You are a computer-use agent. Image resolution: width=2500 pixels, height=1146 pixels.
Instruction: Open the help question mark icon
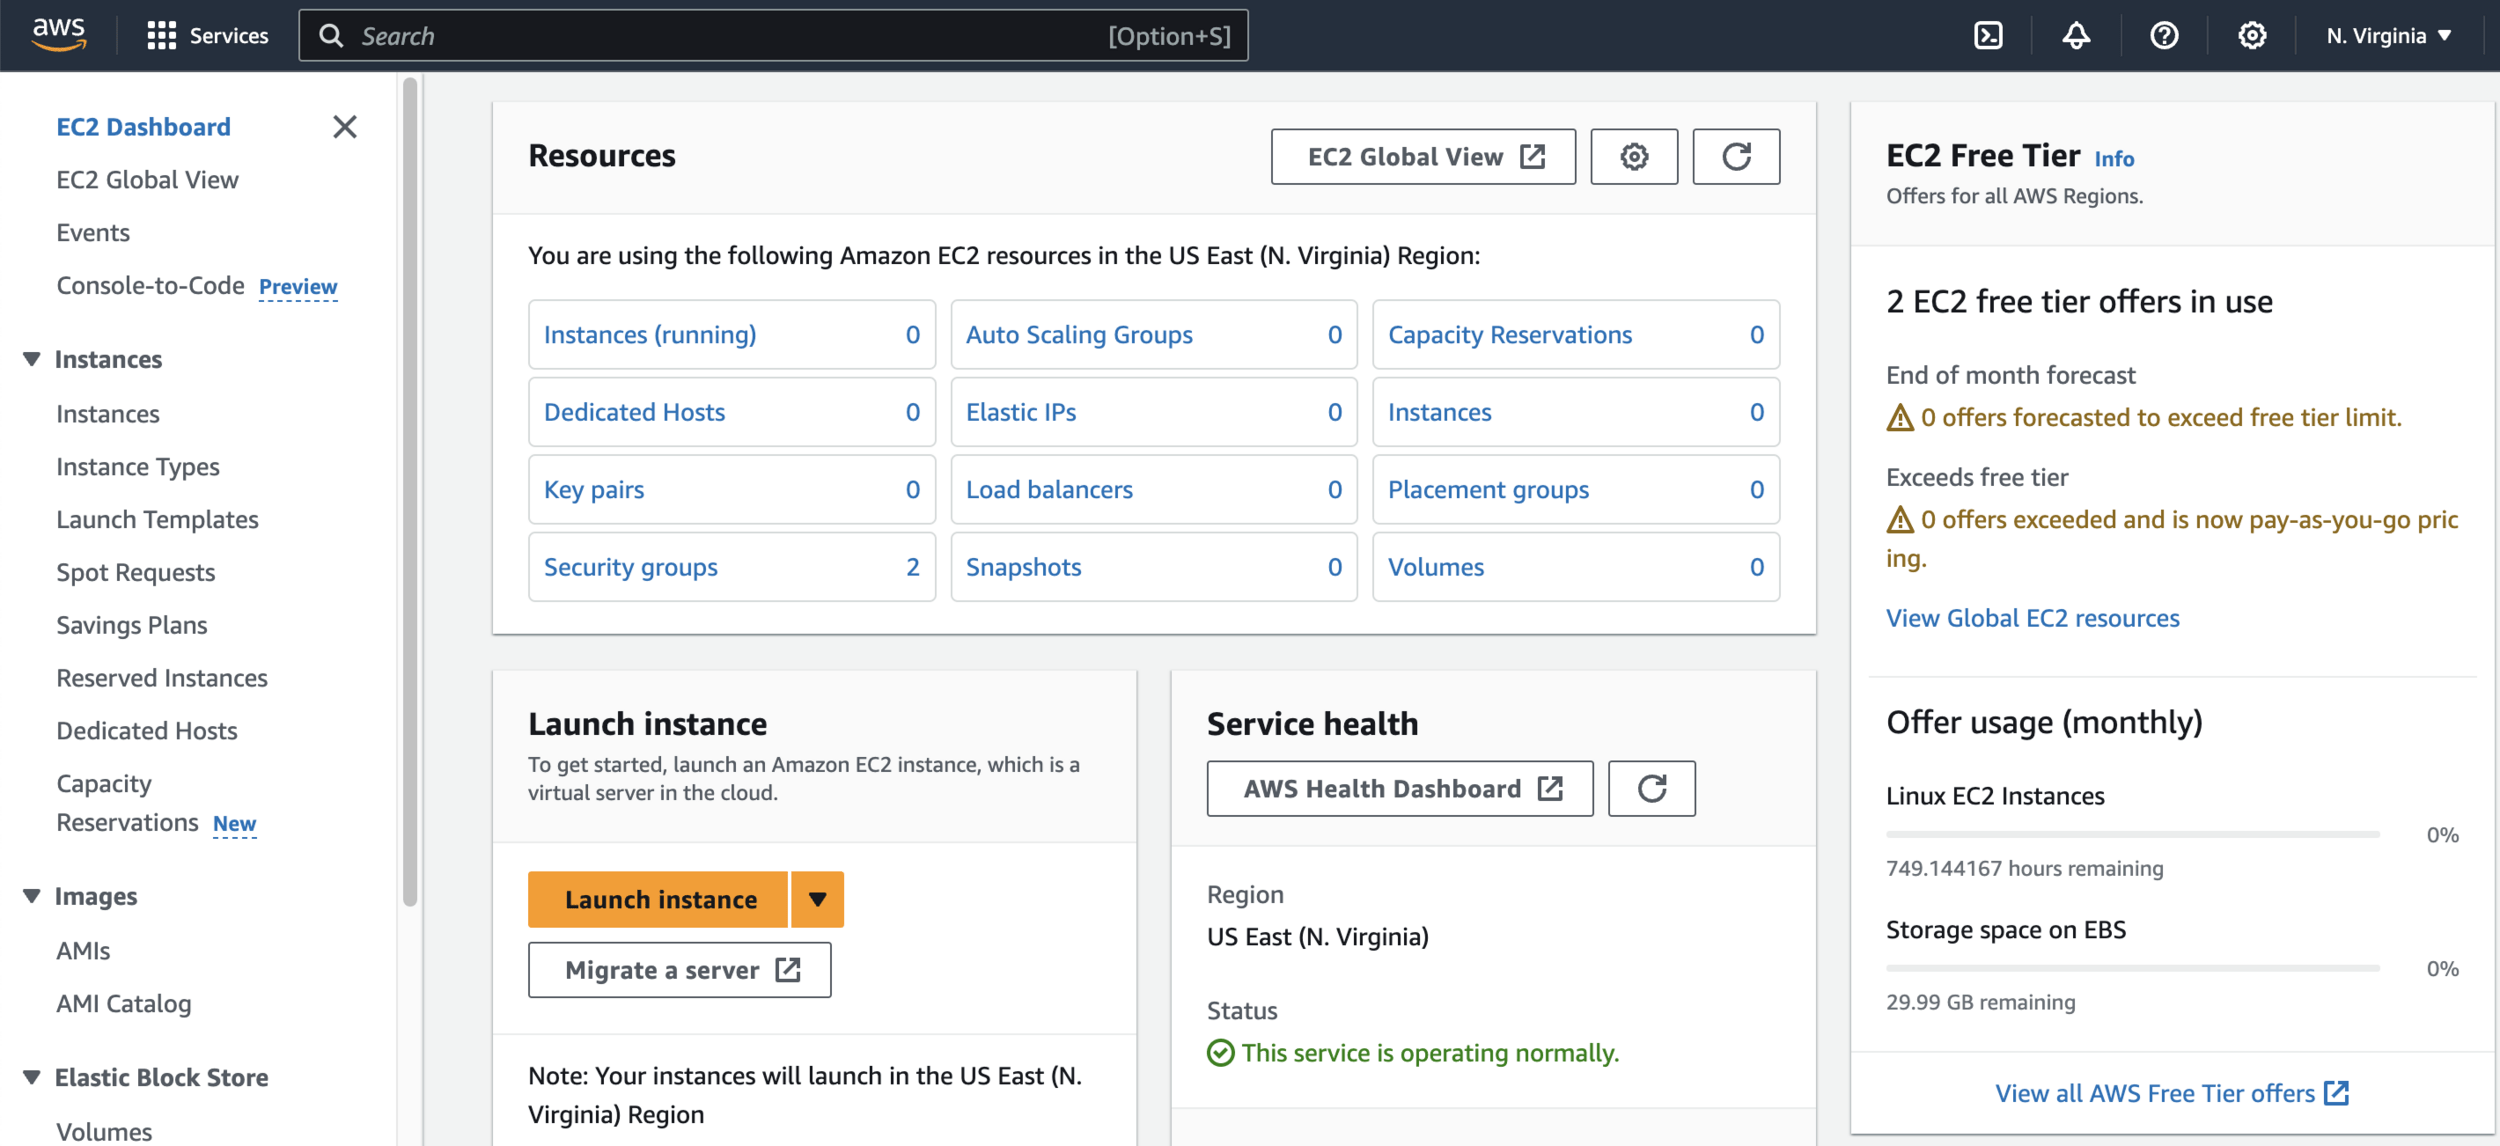coord(2164,36)
